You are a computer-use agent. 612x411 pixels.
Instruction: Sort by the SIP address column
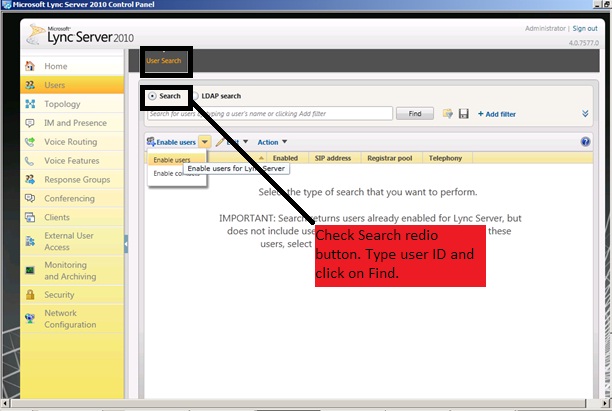[333, 158]
